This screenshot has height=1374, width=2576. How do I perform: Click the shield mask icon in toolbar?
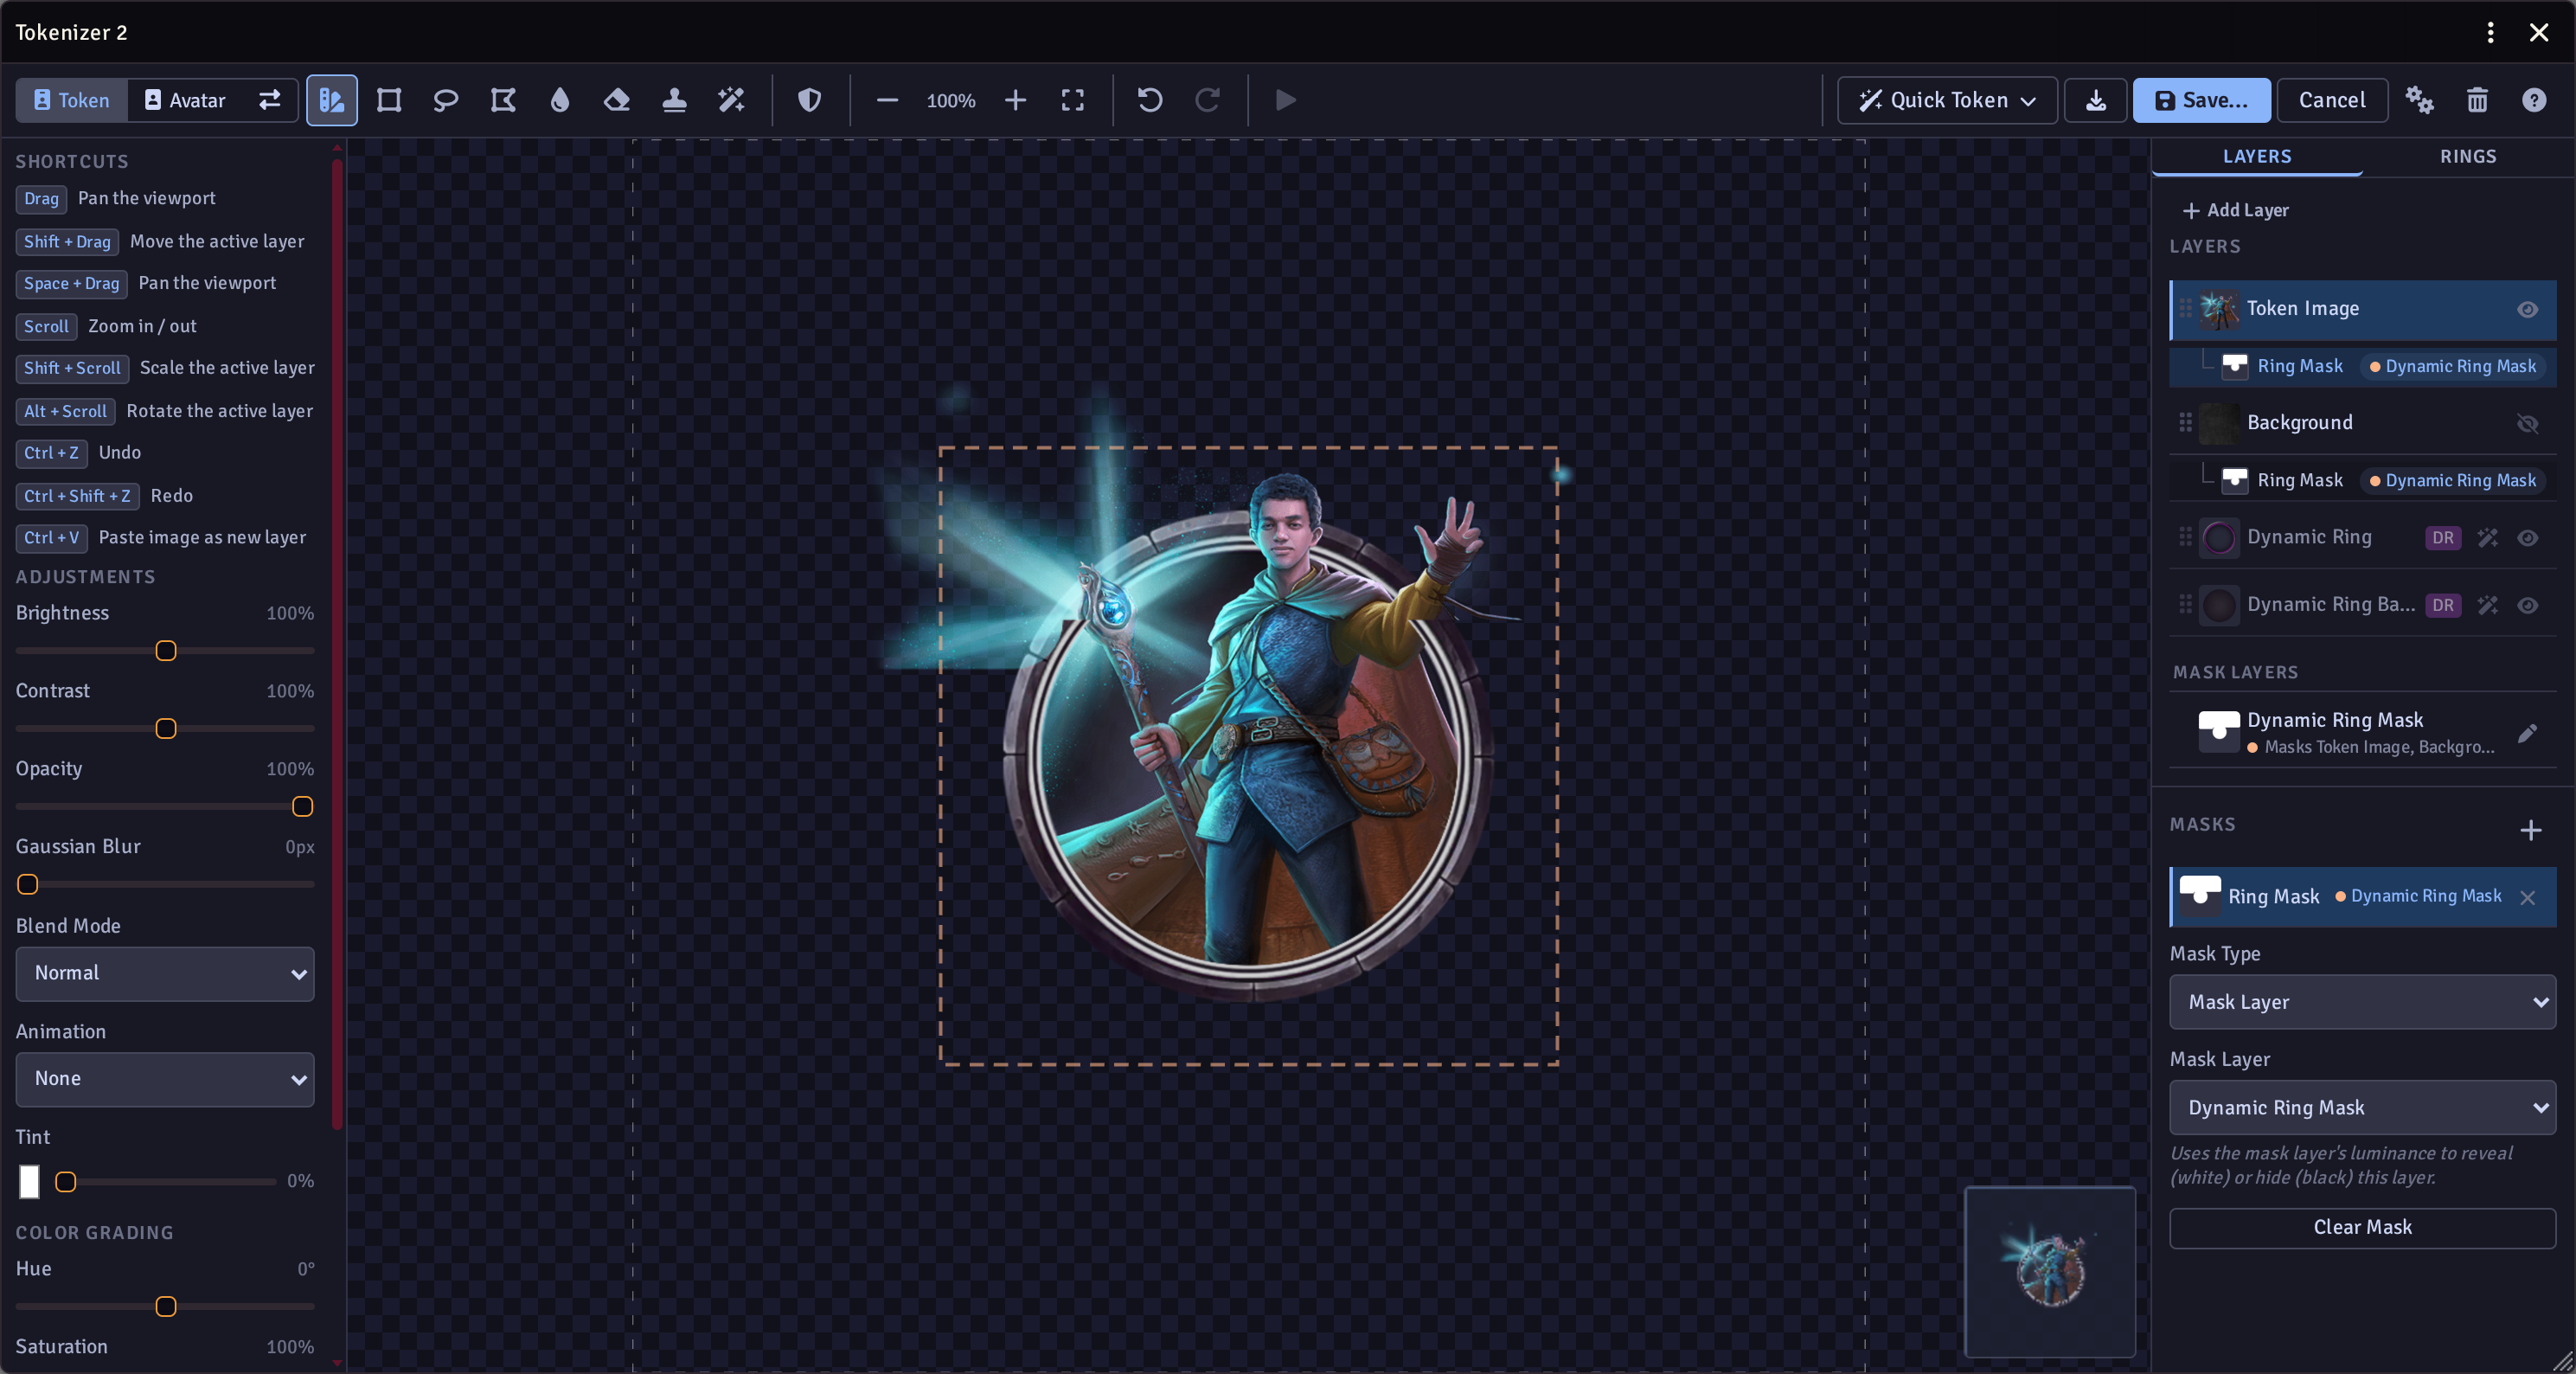(809, 100)
